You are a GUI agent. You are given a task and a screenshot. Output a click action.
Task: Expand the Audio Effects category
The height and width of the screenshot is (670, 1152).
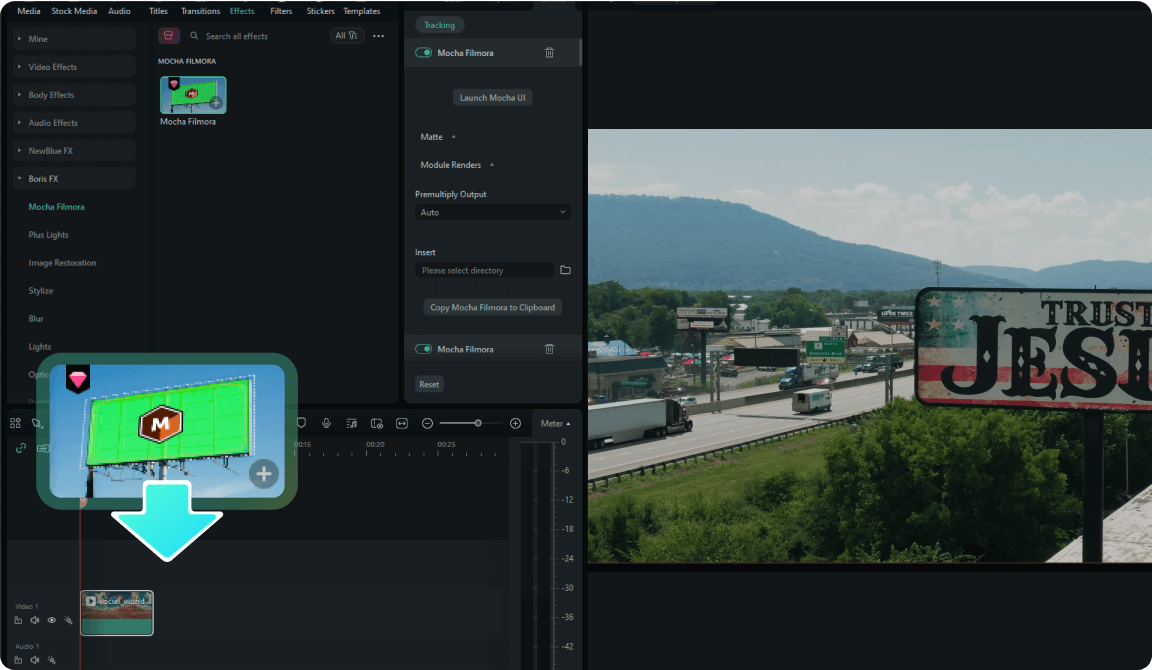tap(74, 123)
